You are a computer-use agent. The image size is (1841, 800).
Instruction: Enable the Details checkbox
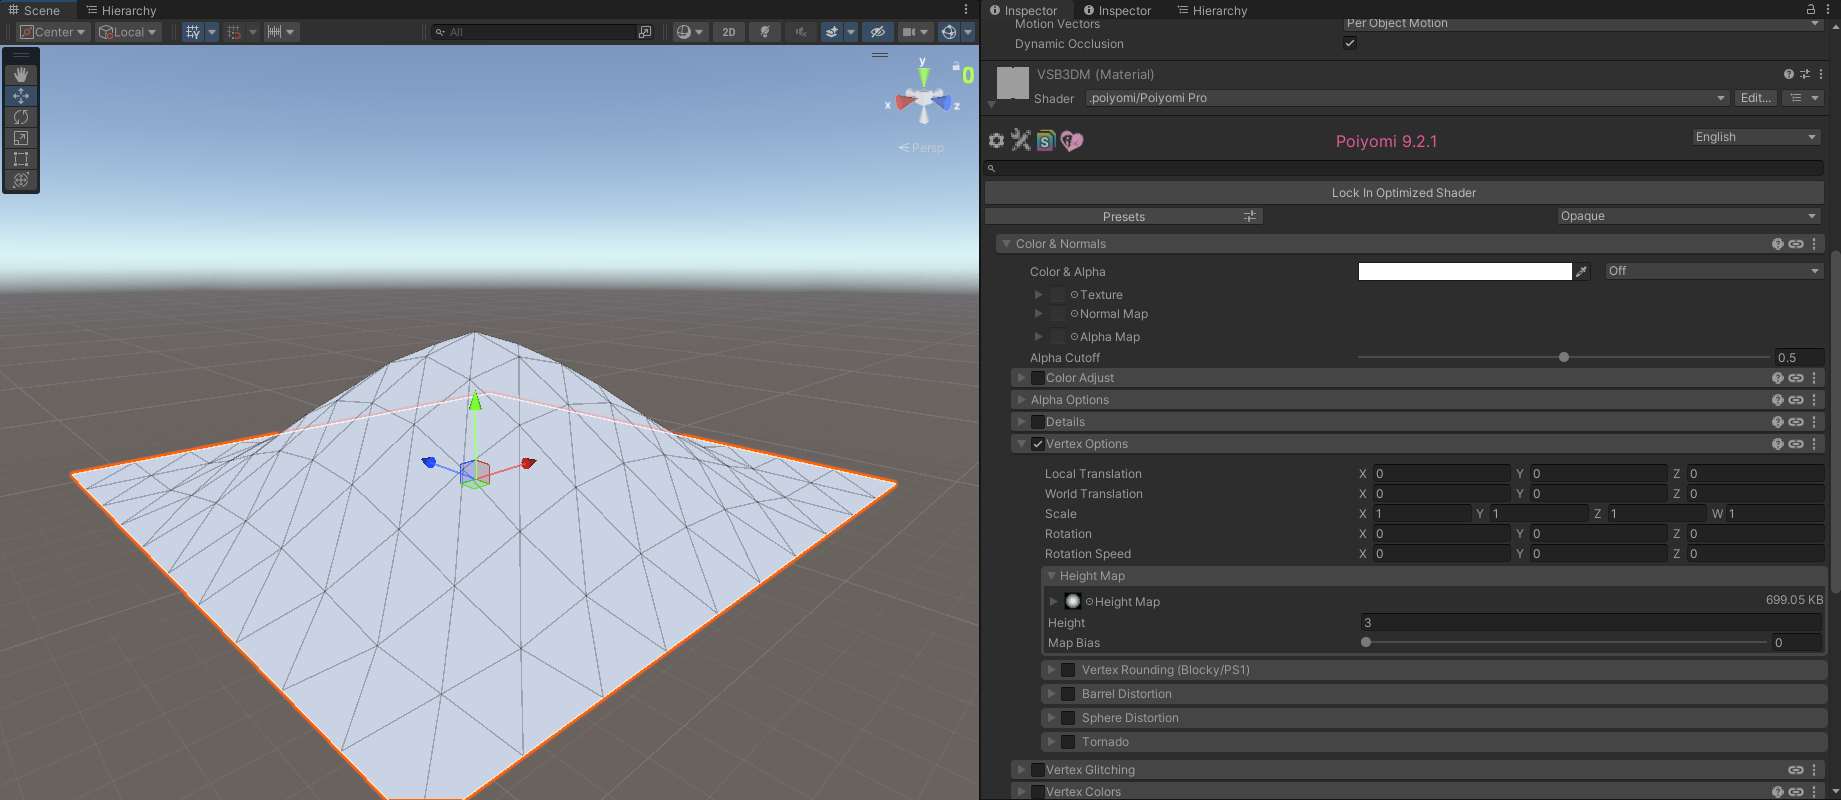[1038, 422]
